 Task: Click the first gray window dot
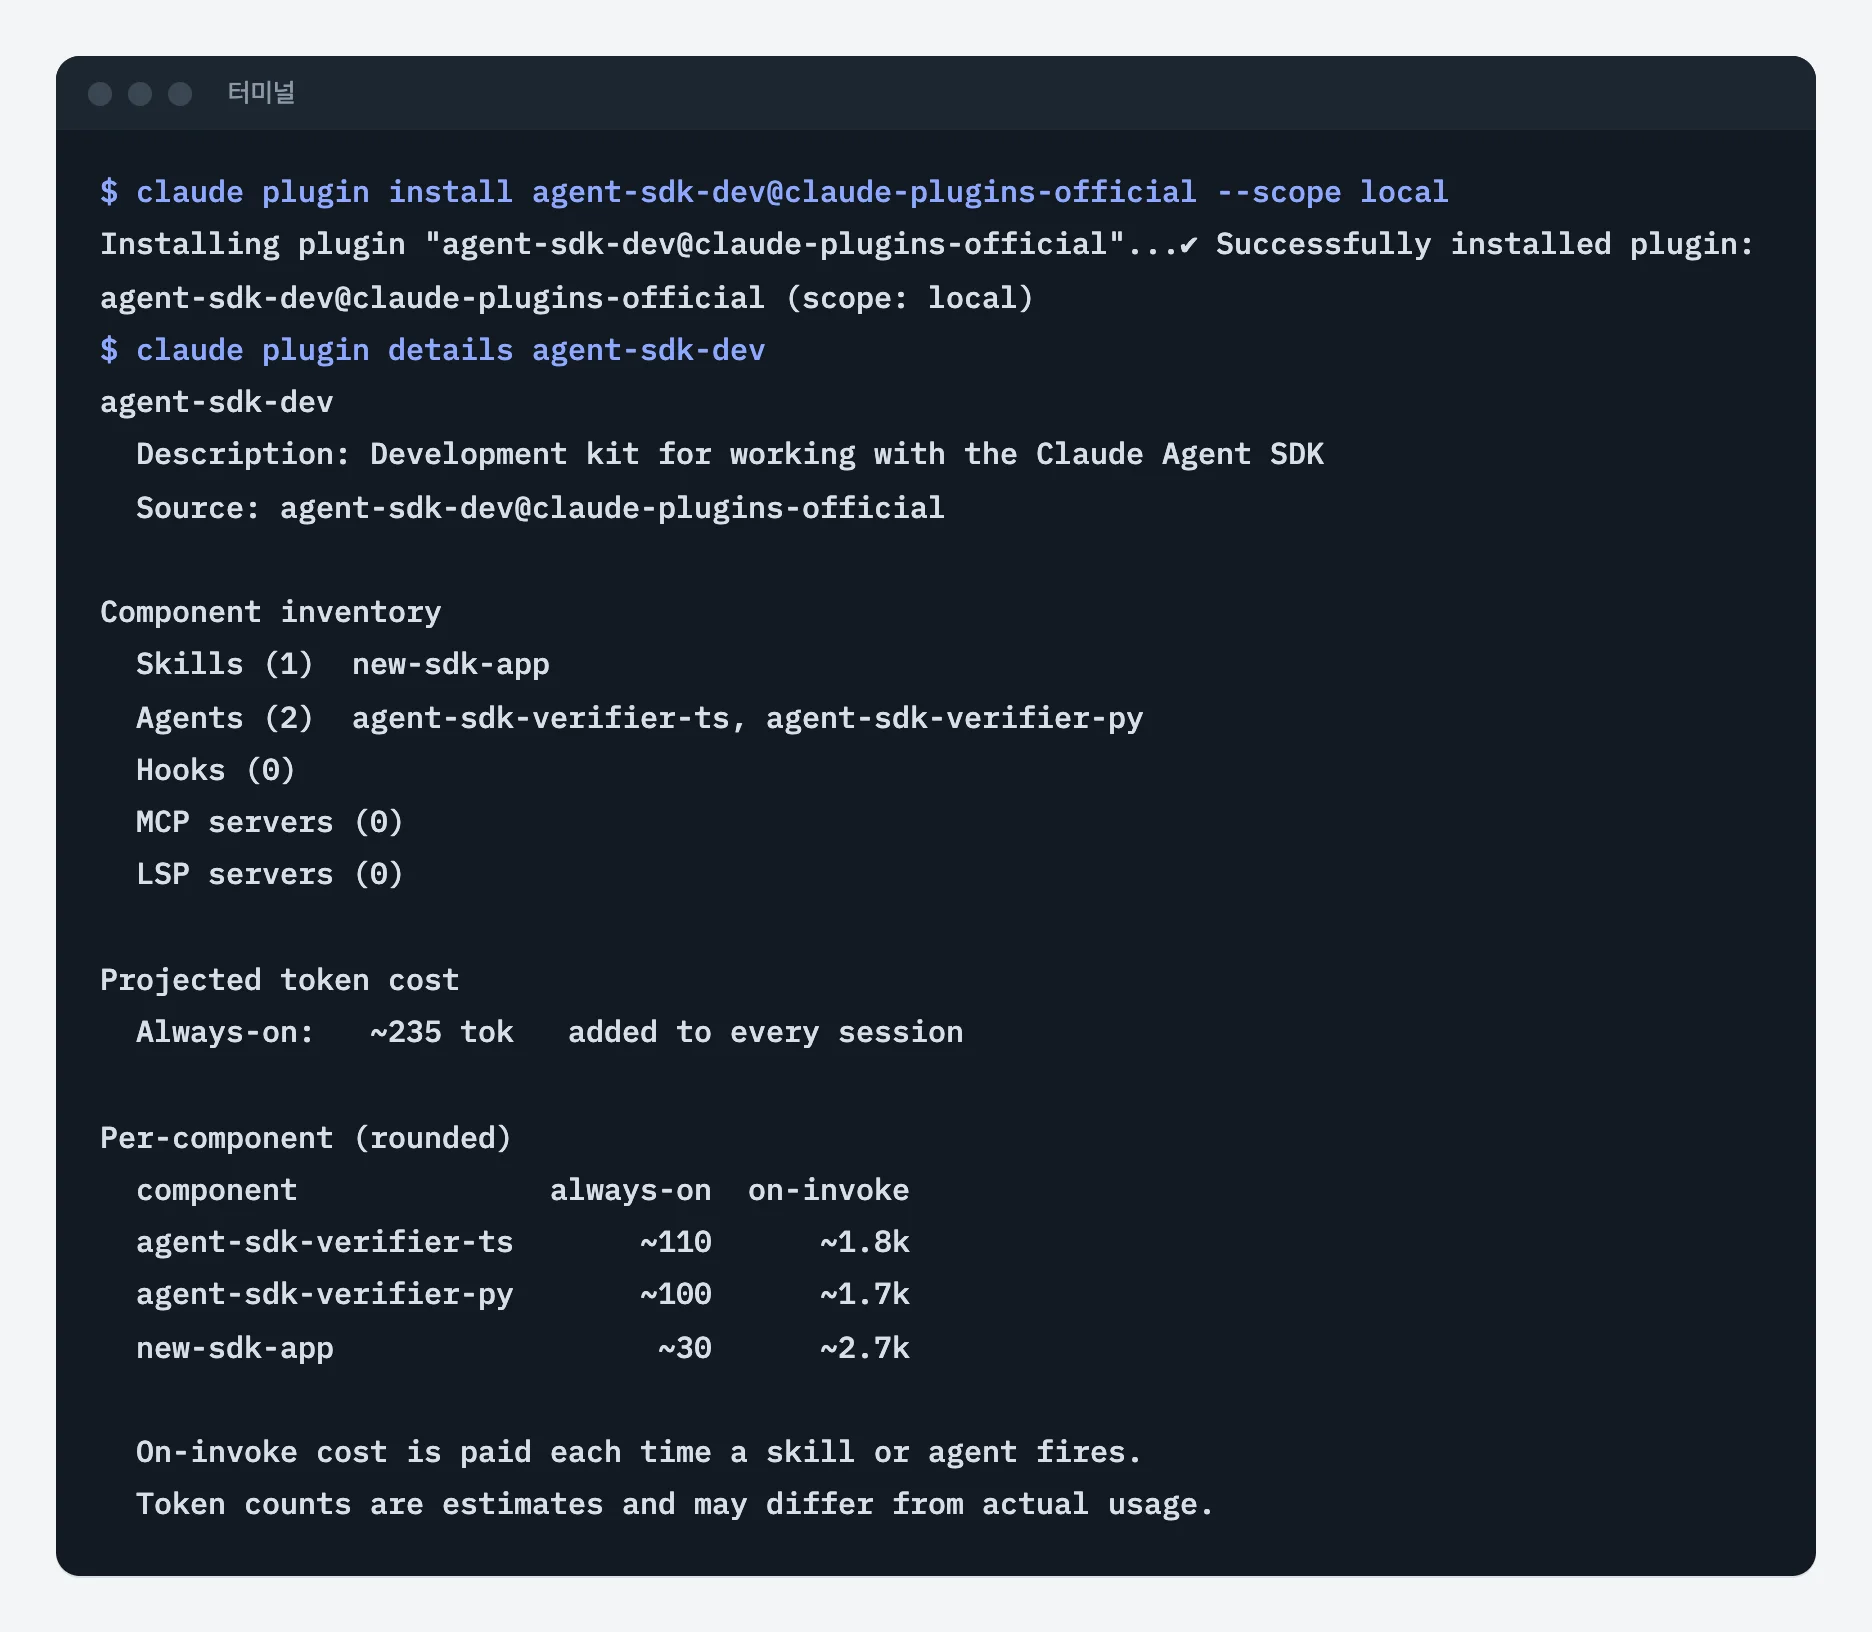coord(100,94)
